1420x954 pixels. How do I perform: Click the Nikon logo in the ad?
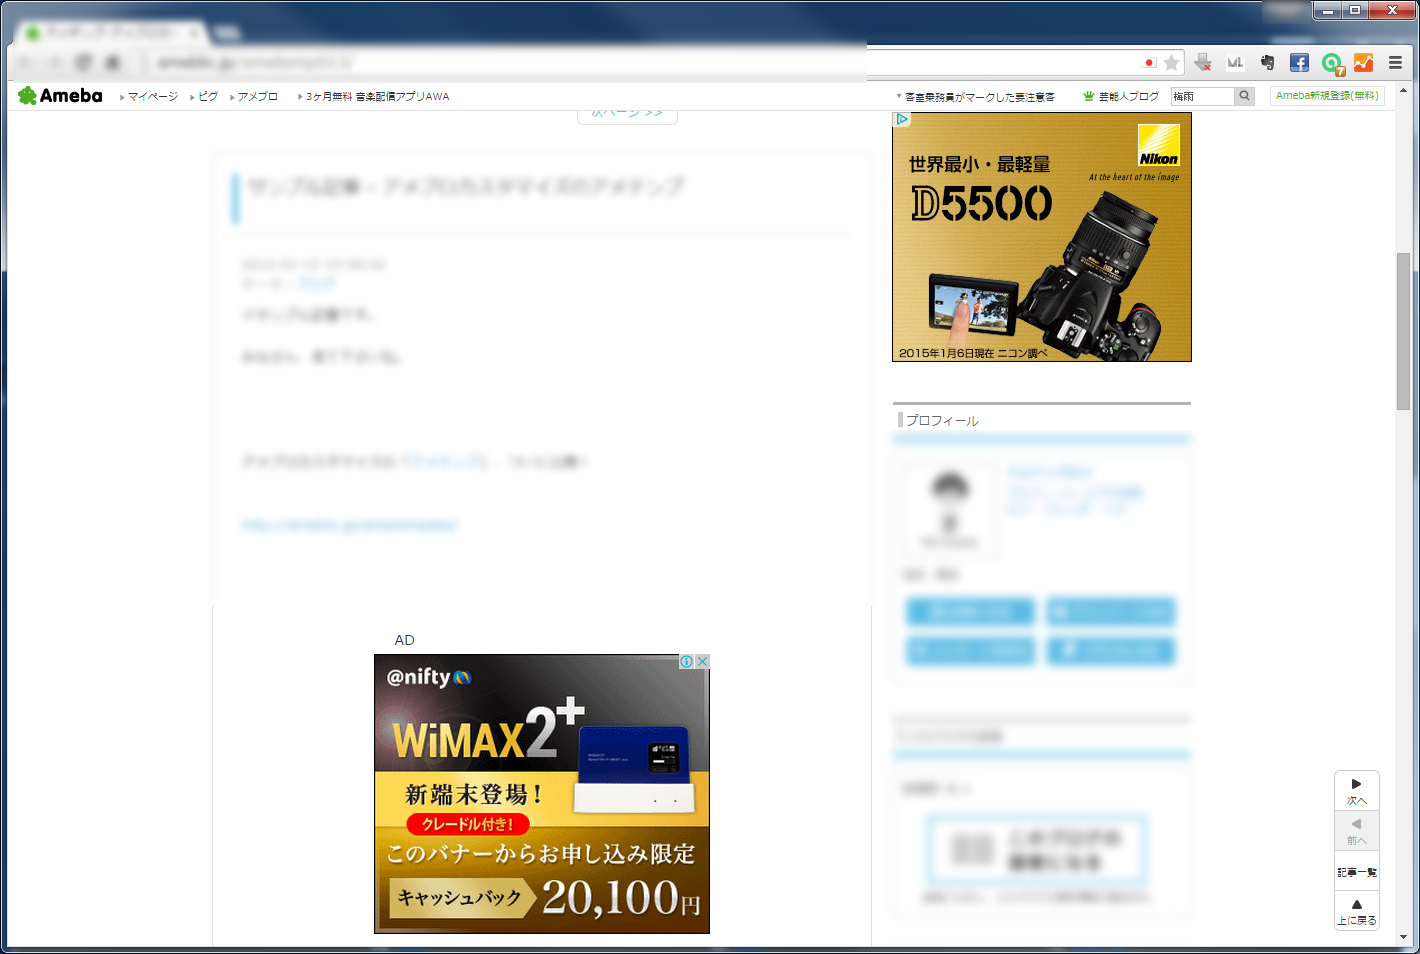[x=1159, y=145]
